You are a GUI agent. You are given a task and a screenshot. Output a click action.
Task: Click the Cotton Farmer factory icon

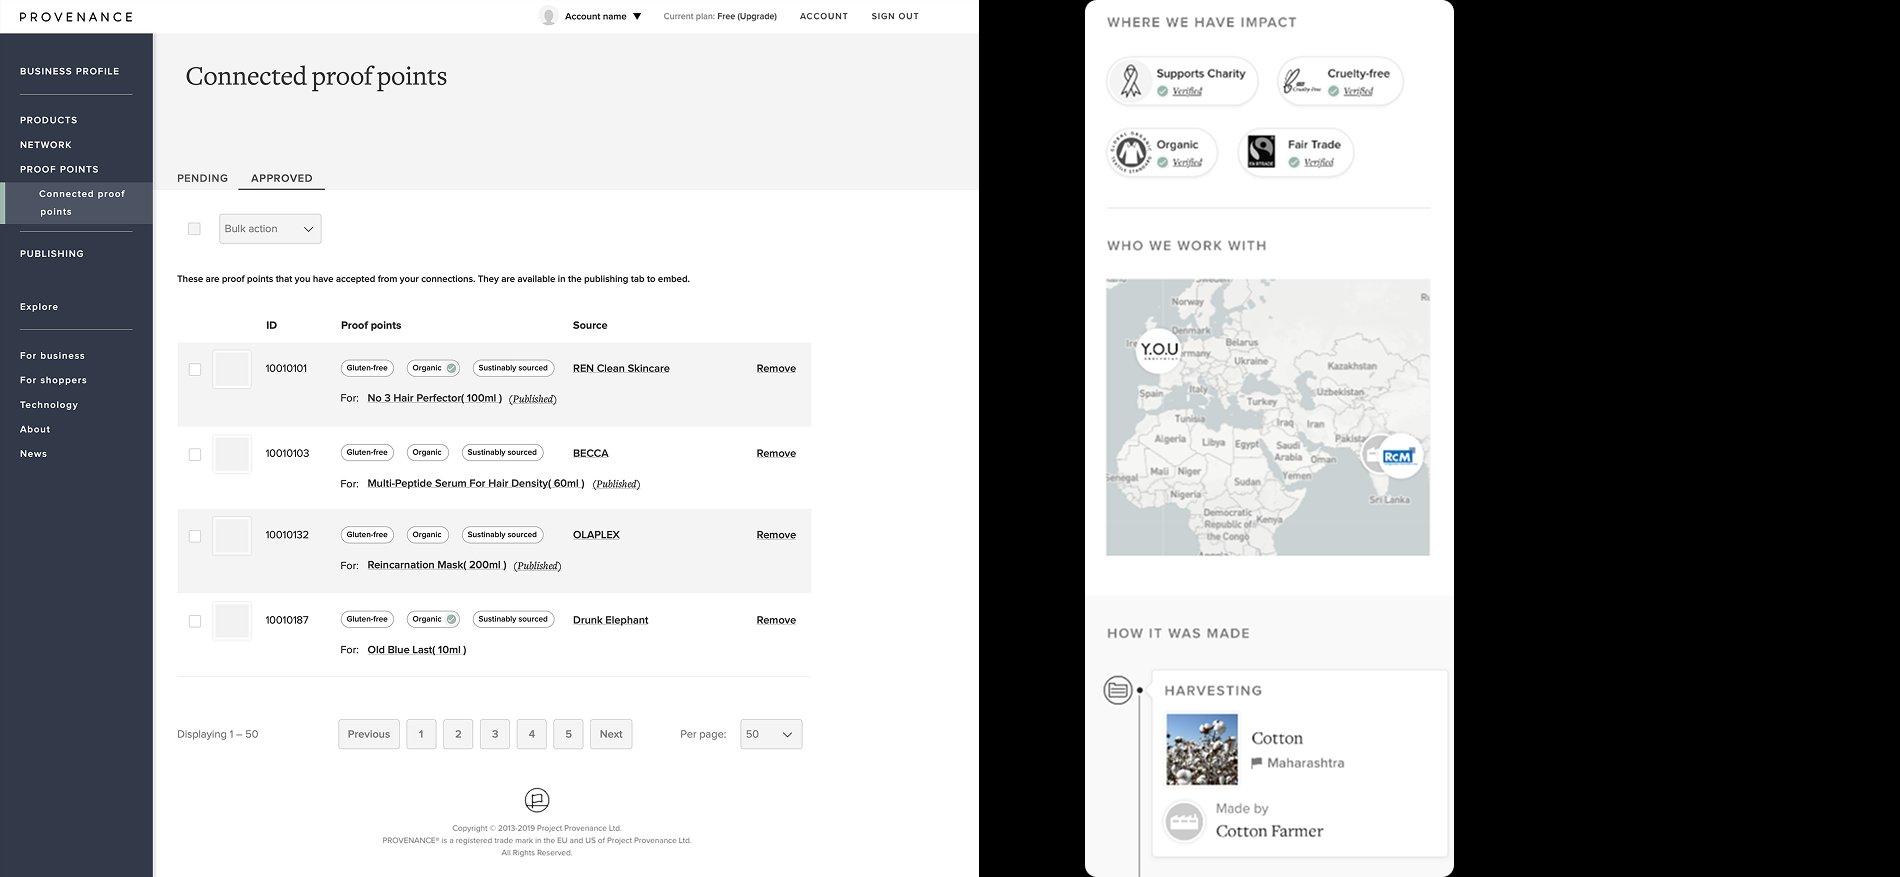[1185, 822]
